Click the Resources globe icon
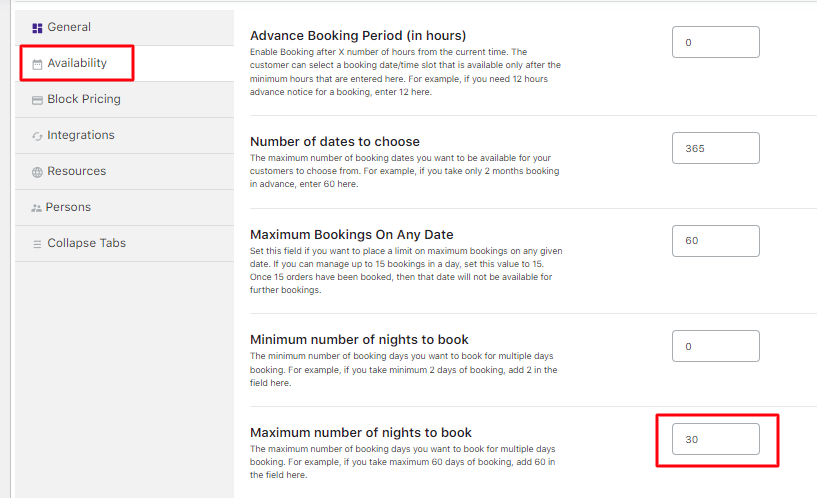The height and width of the screenshot is (498, 817). [x=37, y=172]
